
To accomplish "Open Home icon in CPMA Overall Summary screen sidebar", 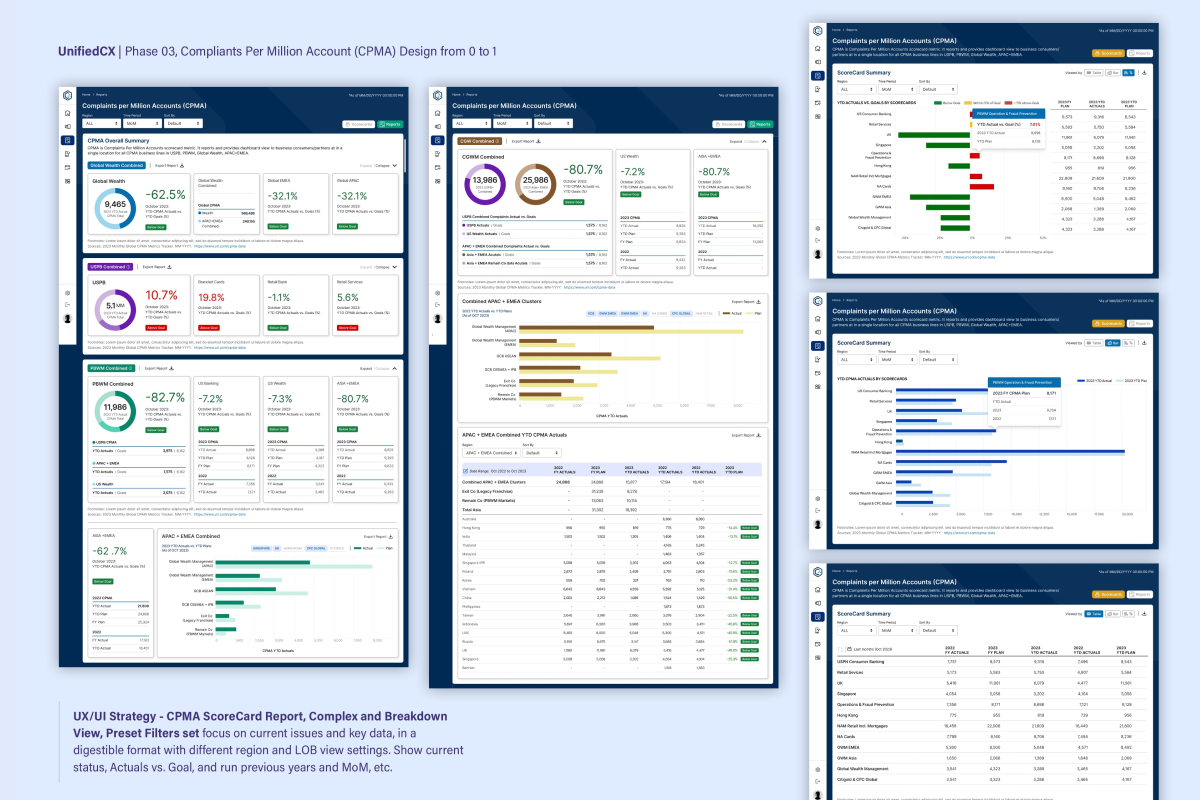I will click(68, 113).
